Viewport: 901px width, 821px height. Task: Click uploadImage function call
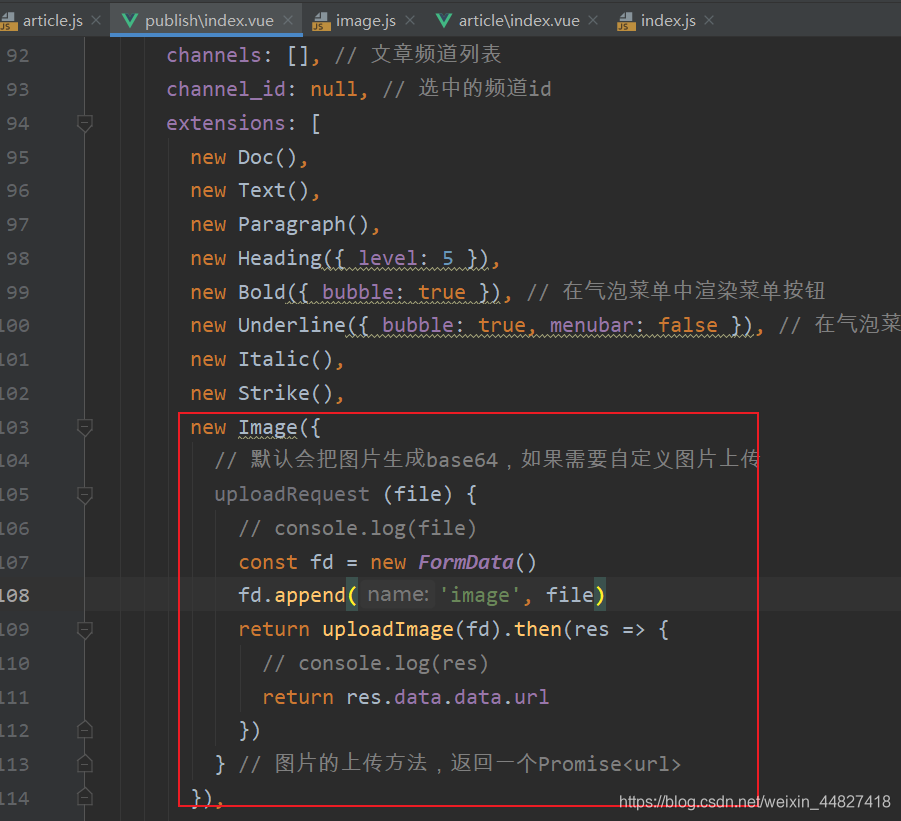(388, 630)
